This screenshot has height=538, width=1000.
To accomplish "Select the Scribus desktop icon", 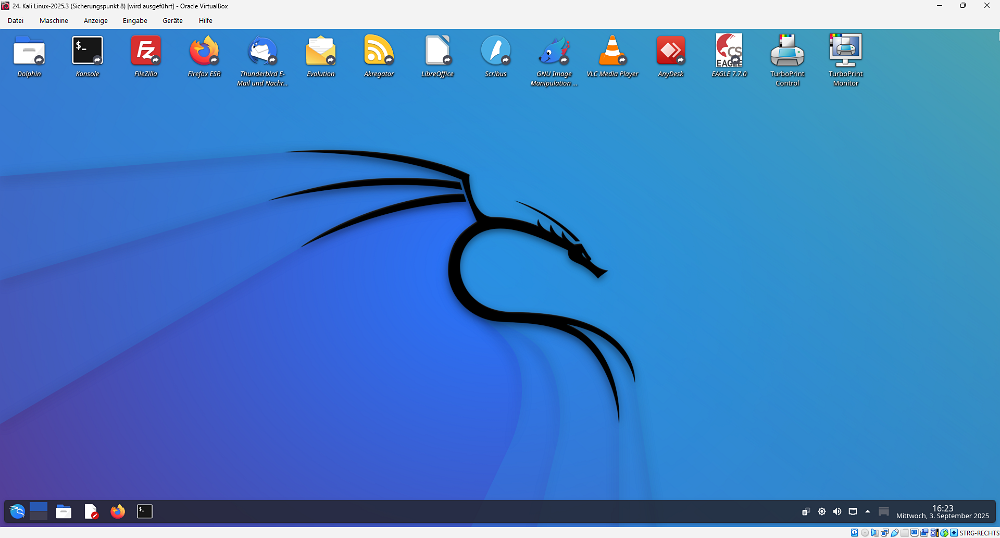I will (x=495, y=50).
